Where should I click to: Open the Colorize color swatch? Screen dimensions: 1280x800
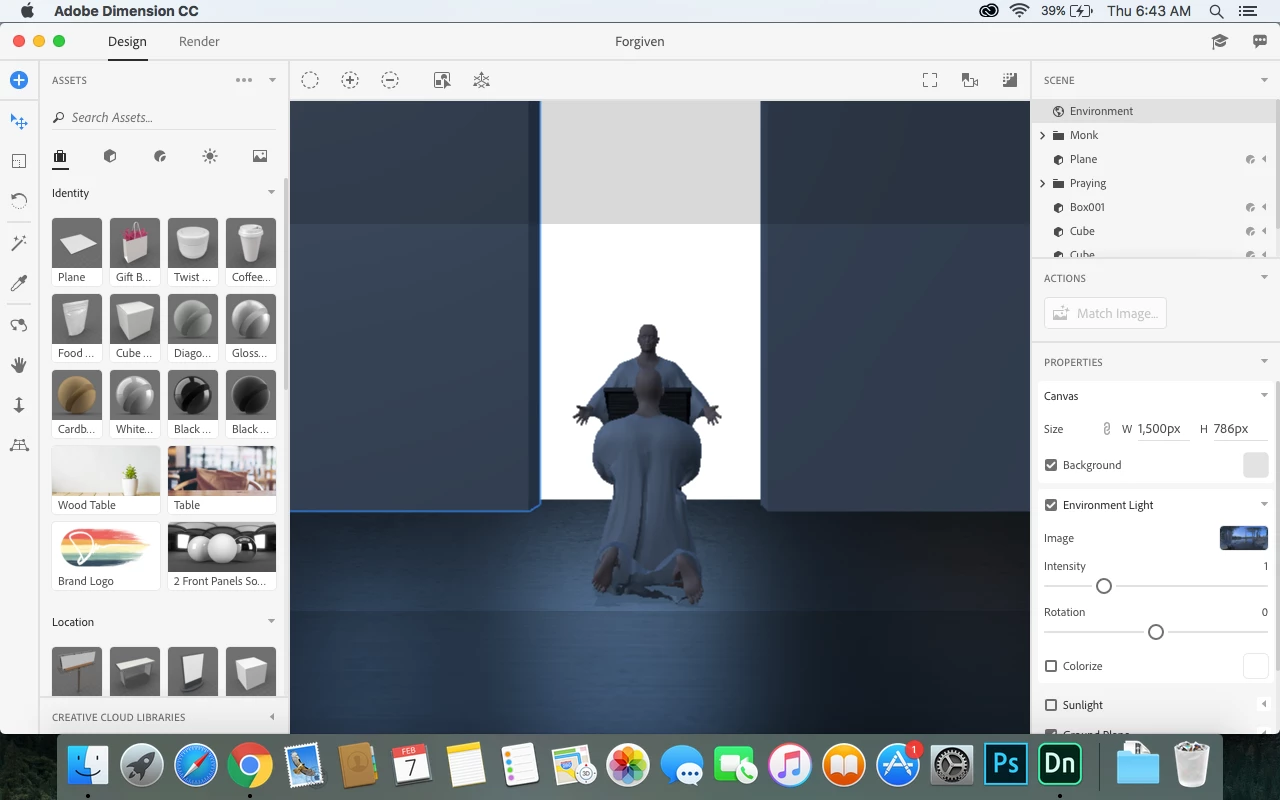coord(1256,666)
